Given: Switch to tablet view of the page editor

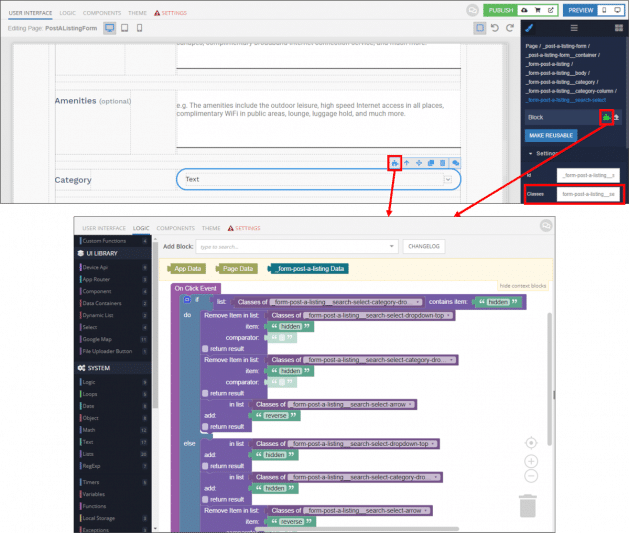Looking at the screenshot, I should [125, 28].
